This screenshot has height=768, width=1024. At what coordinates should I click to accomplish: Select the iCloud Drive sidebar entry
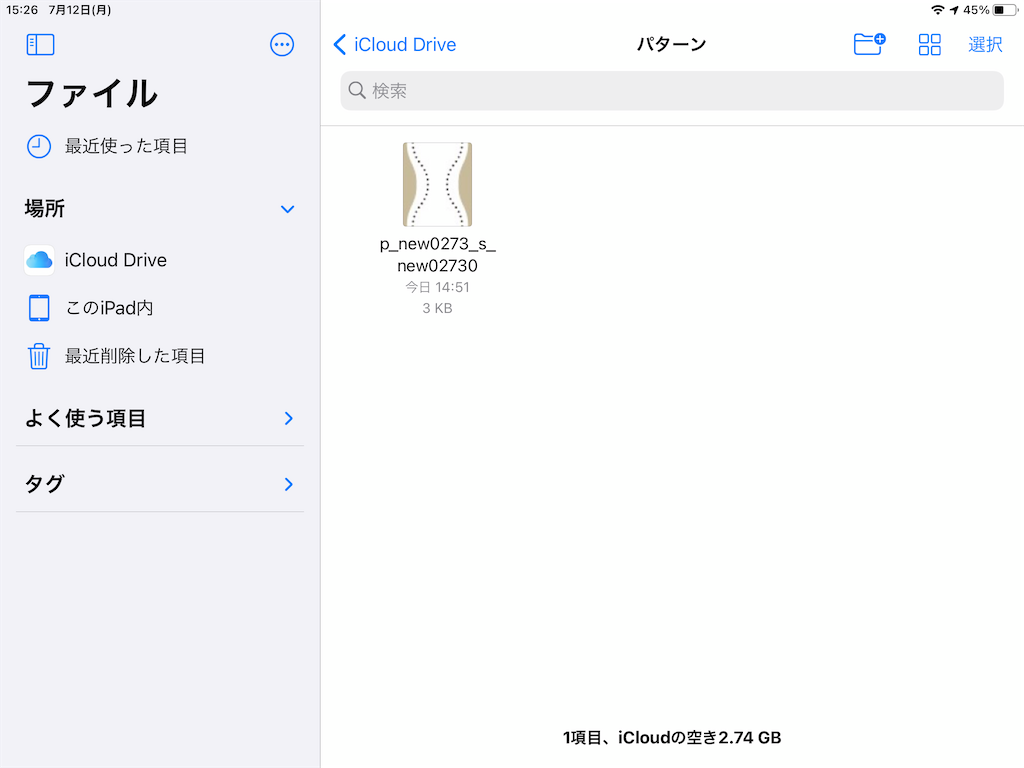(110, 260)
